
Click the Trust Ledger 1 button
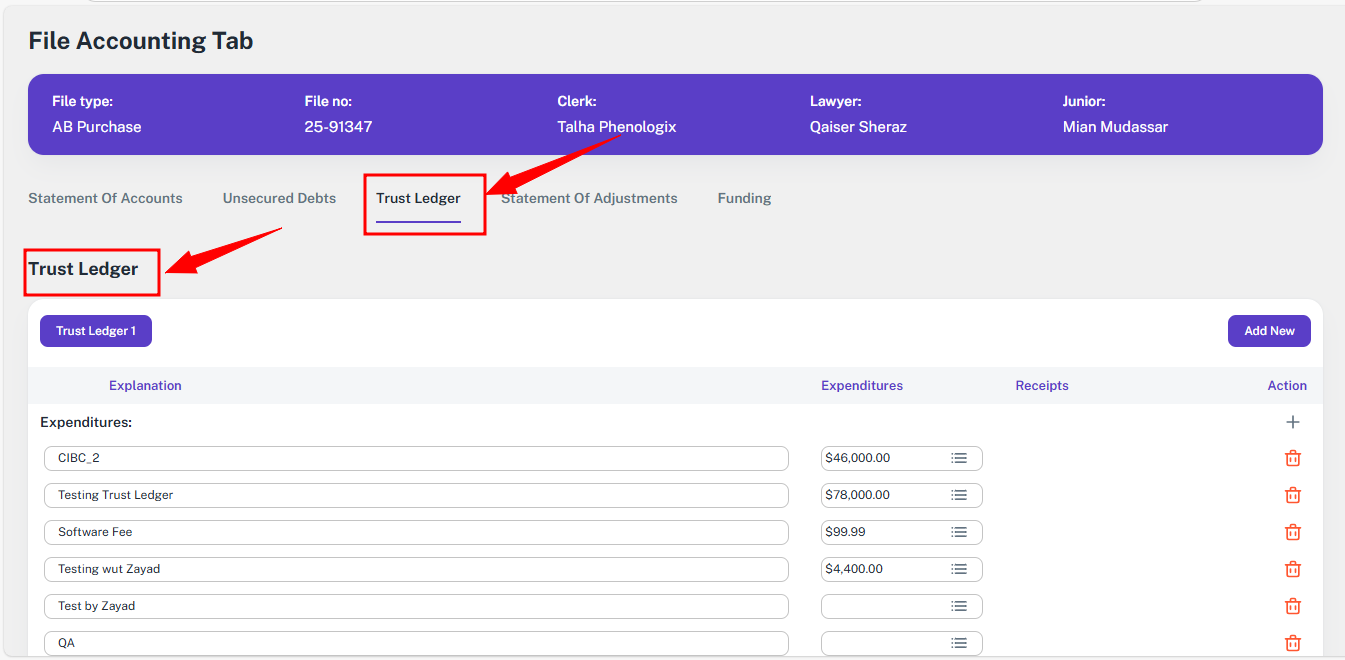(x=96, y=331)
